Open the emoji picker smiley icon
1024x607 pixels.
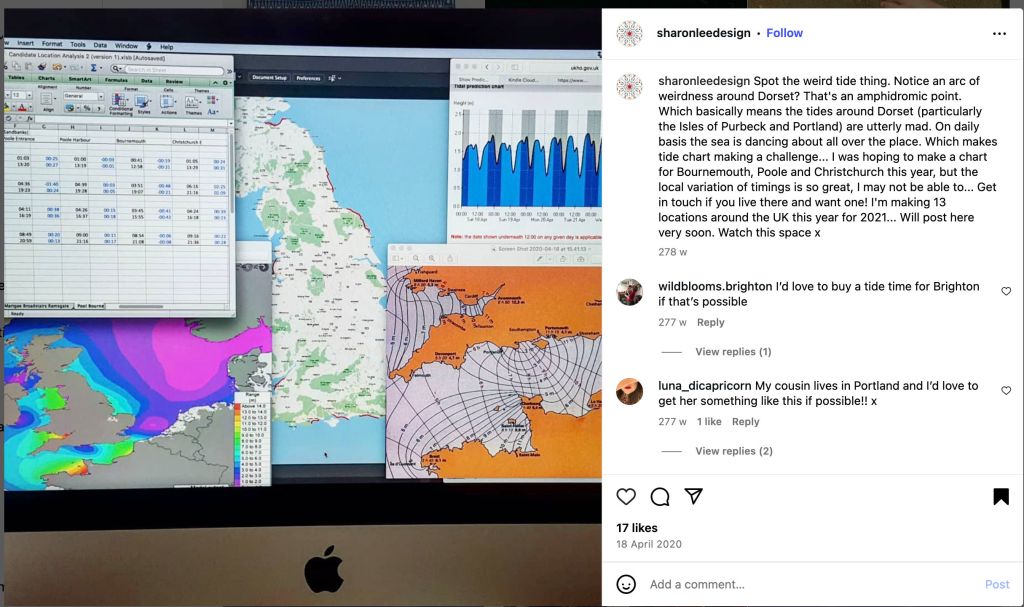(626, 584)
